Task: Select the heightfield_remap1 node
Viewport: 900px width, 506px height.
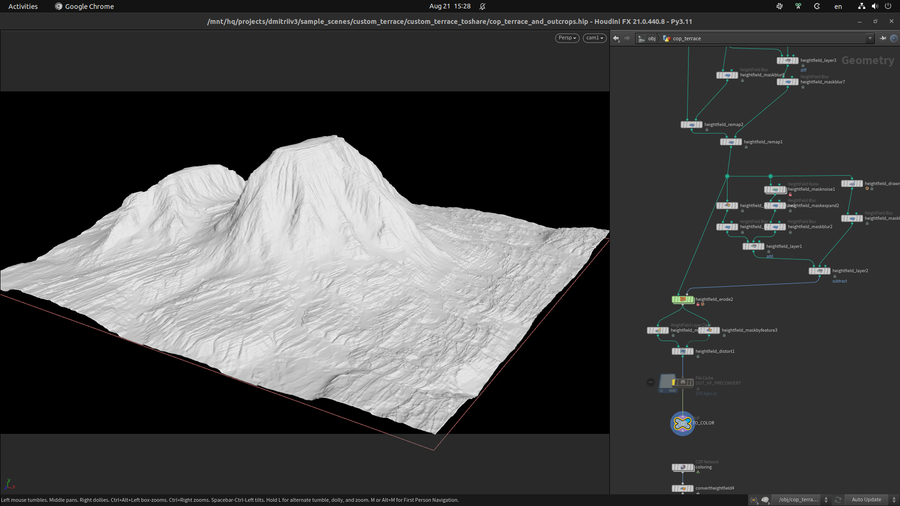Action: click(x=731, y=142)
